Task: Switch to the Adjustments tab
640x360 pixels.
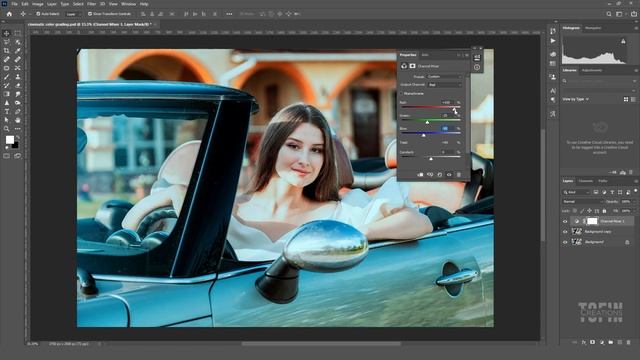Action: click(591, 70)
